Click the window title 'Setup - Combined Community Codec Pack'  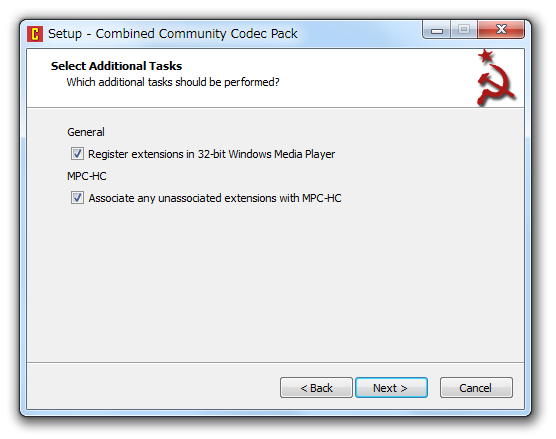173,34
